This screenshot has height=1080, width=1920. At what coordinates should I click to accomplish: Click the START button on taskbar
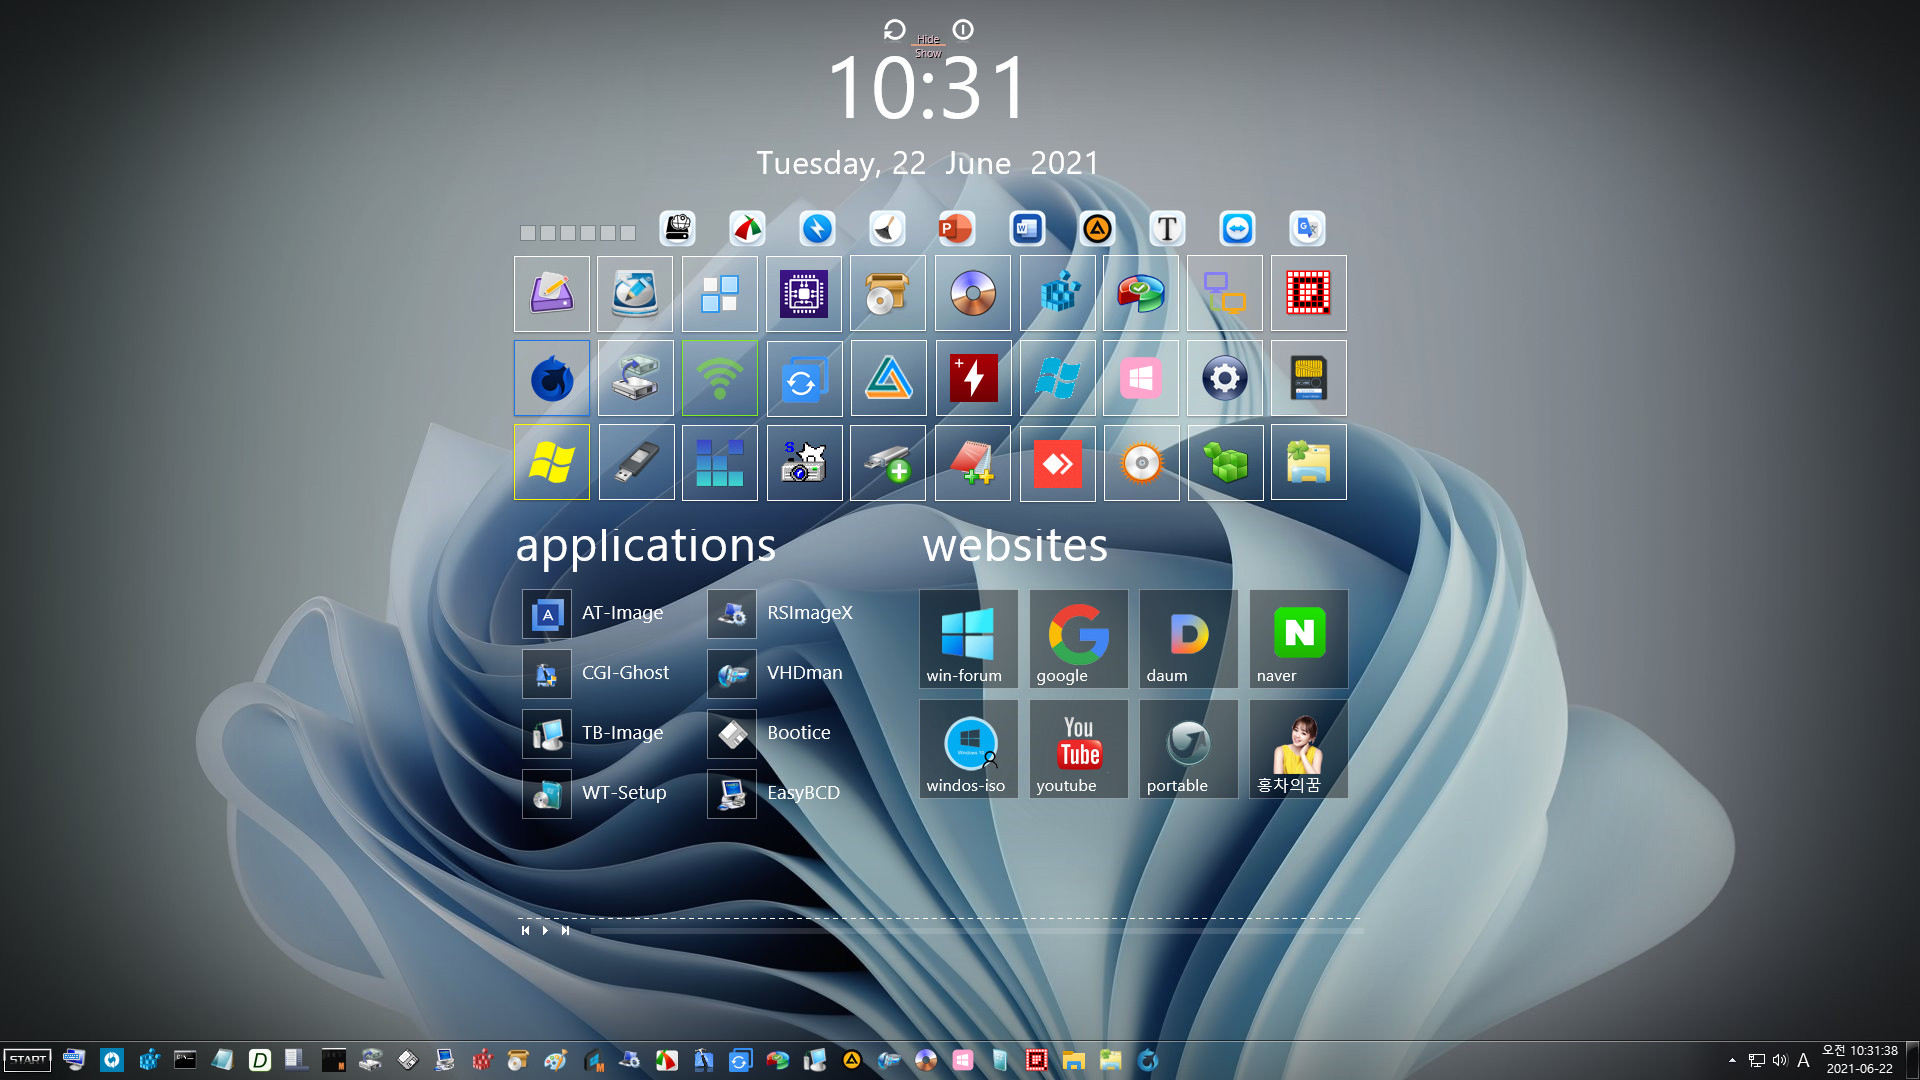27,1060
